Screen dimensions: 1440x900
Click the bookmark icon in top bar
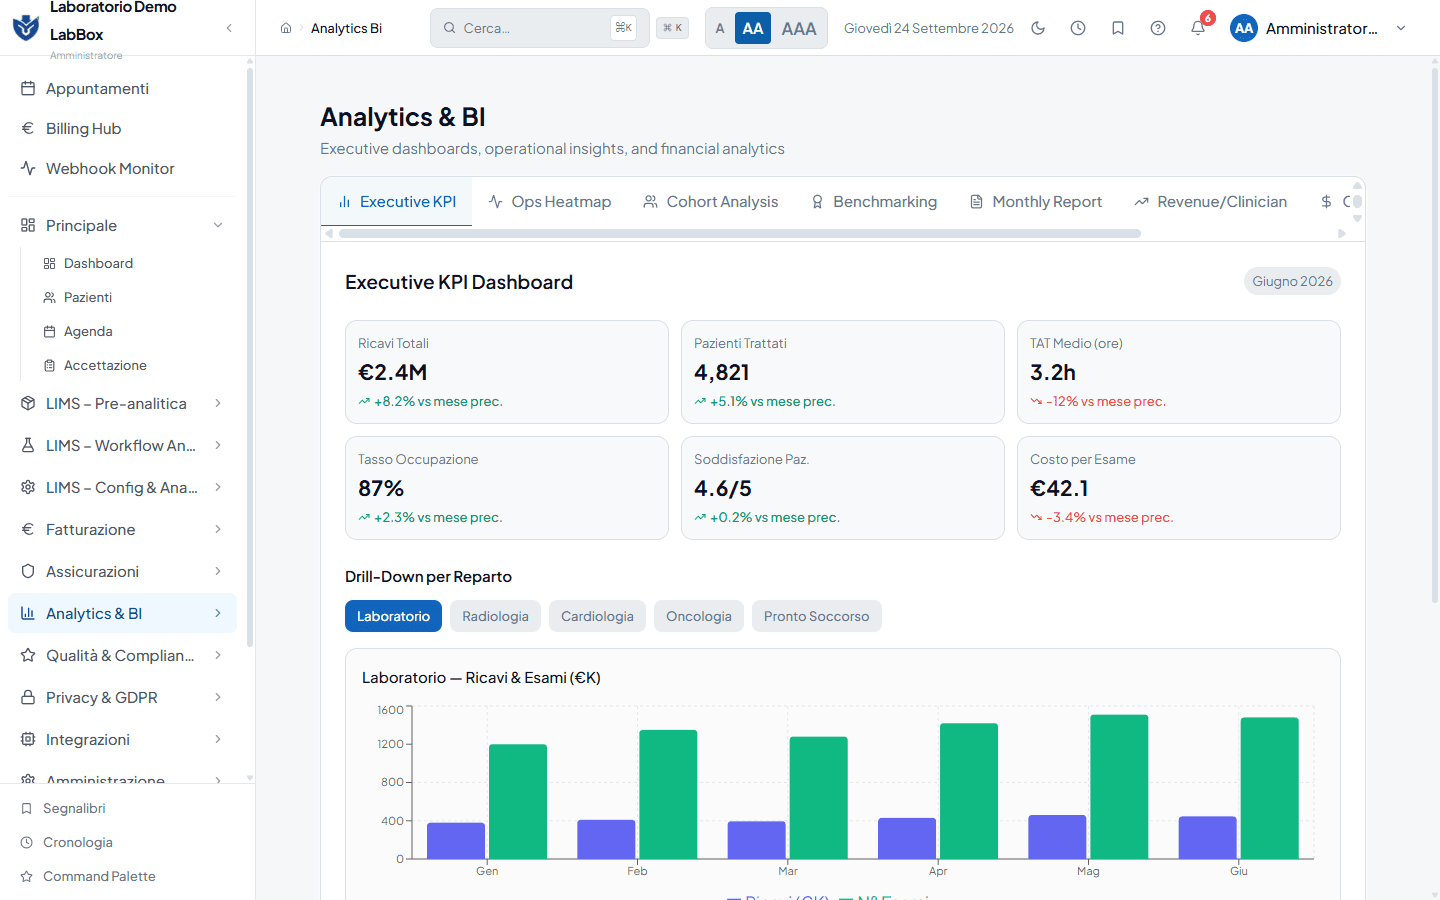1118,28
